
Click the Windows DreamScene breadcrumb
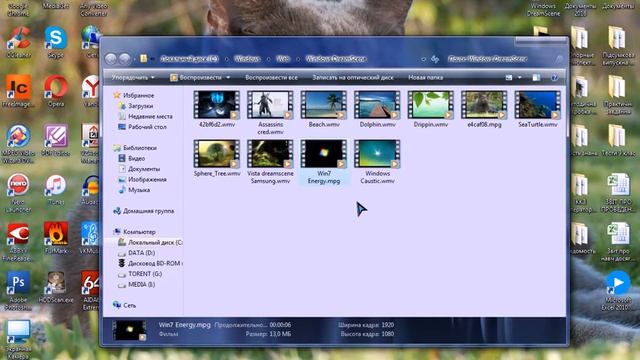tap(336, 59)
